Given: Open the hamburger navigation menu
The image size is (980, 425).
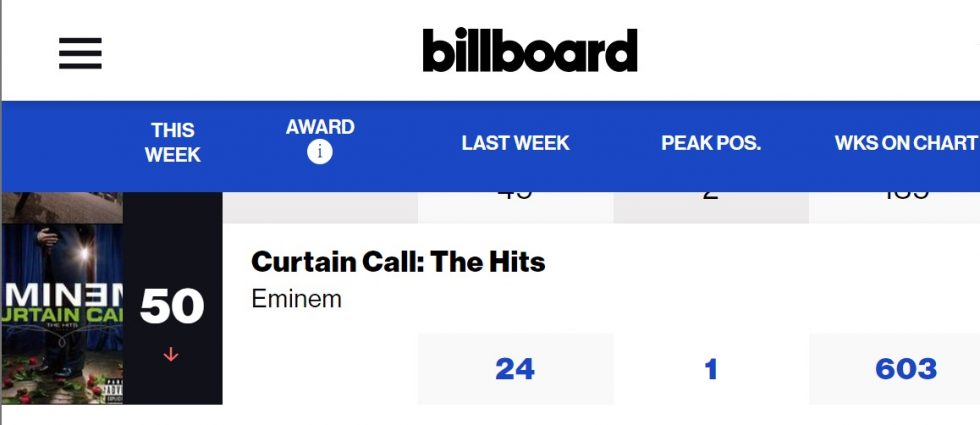Looking at the screenshot, I should pos(80,53).
